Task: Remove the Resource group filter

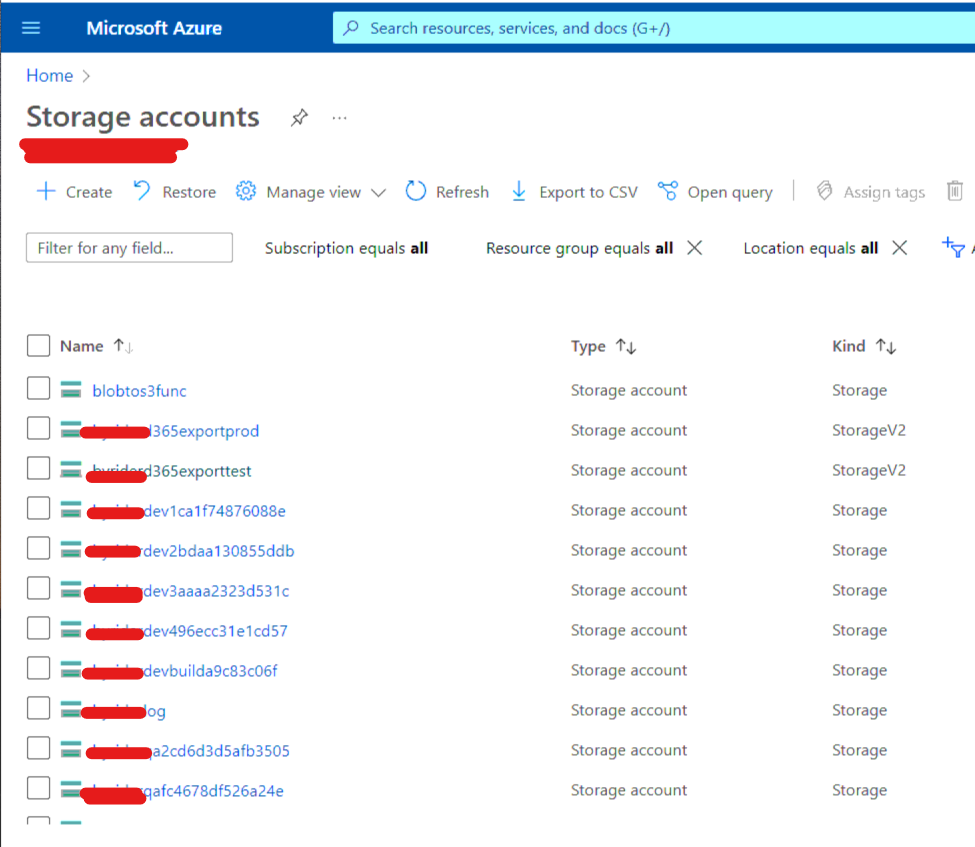Action: click(x=695, y=248)
